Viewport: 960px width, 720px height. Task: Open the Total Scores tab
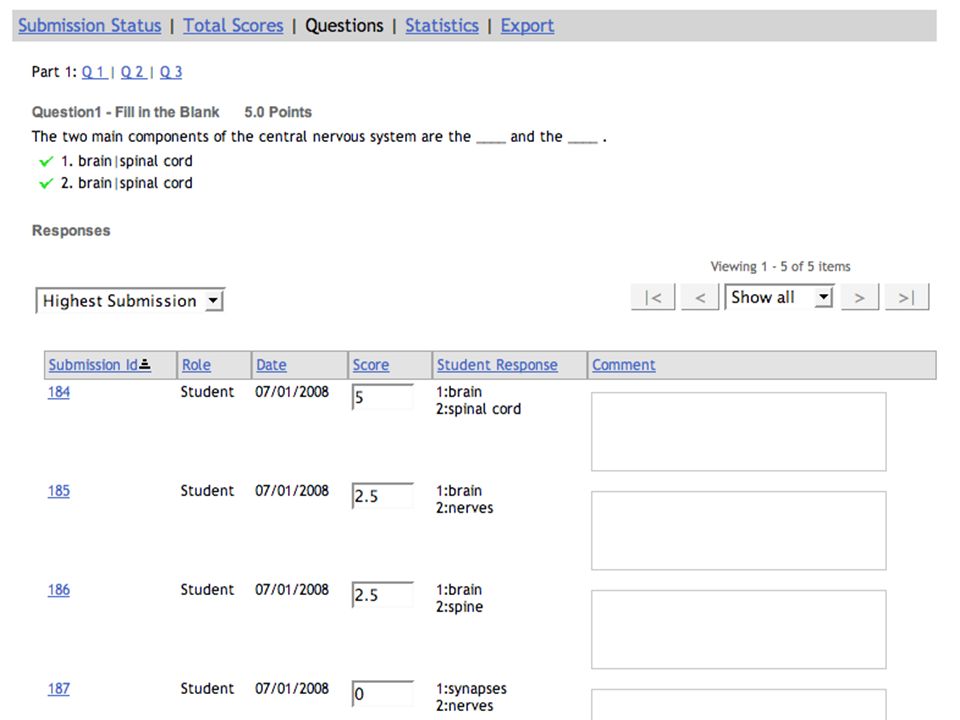[x=233, y=26]
